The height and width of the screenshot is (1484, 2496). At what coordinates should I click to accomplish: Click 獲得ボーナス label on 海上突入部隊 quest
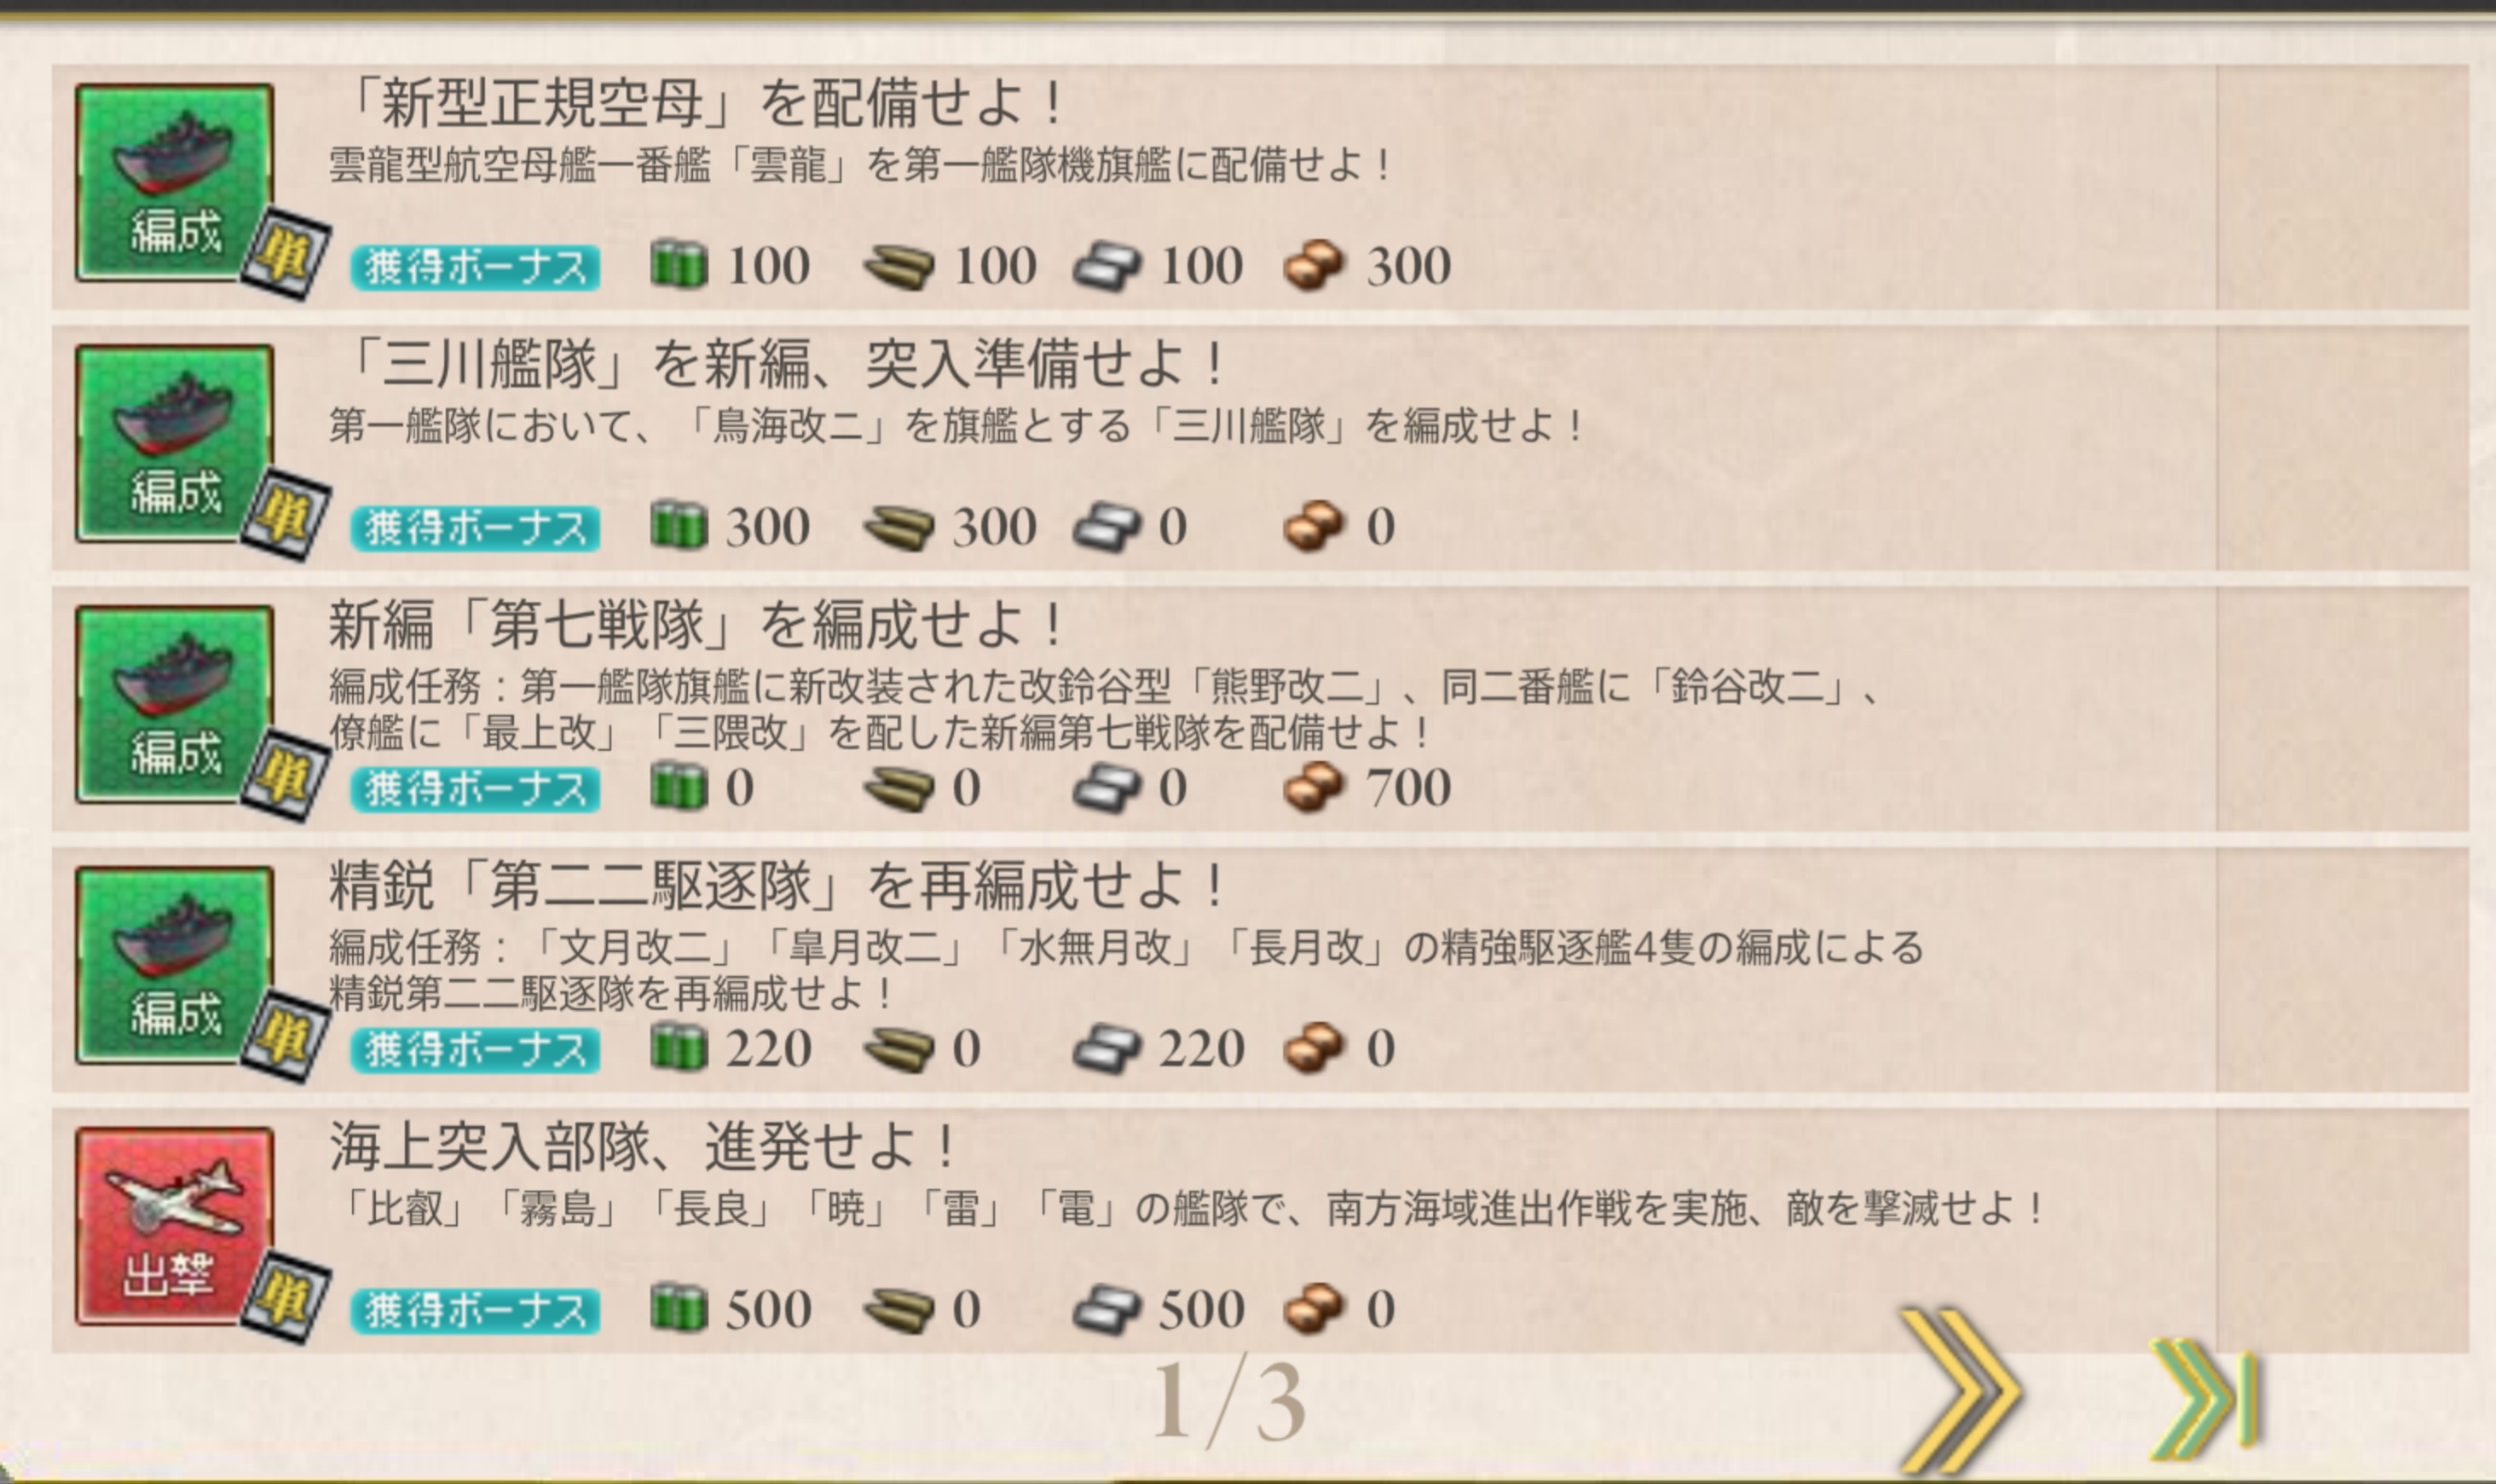pos(475,1311)
